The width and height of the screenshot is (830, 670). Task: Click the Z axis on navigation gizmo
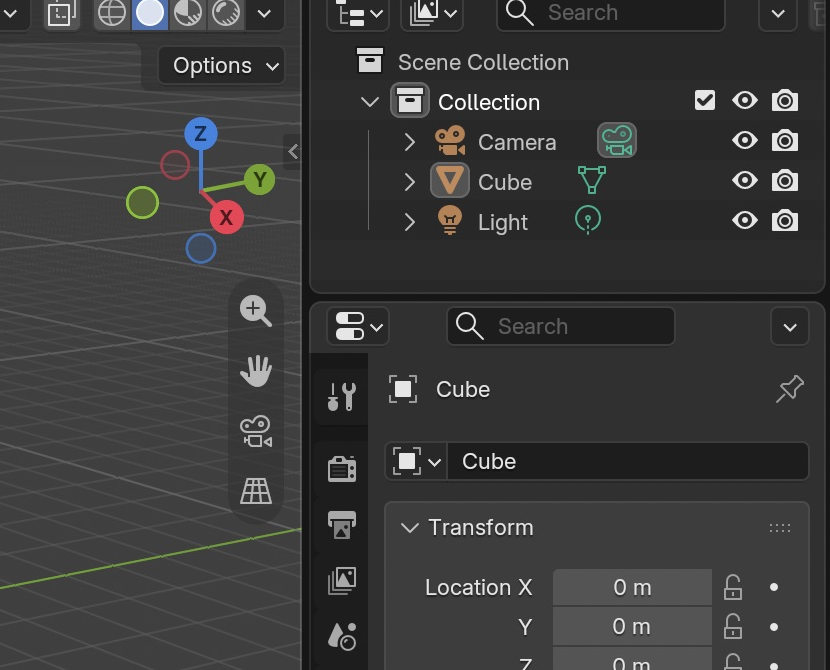coord(201,133)
